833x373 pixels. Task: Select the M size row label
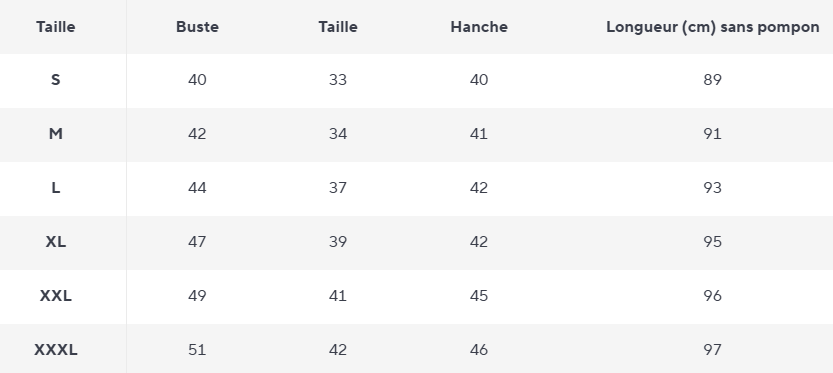pos(55,134)
